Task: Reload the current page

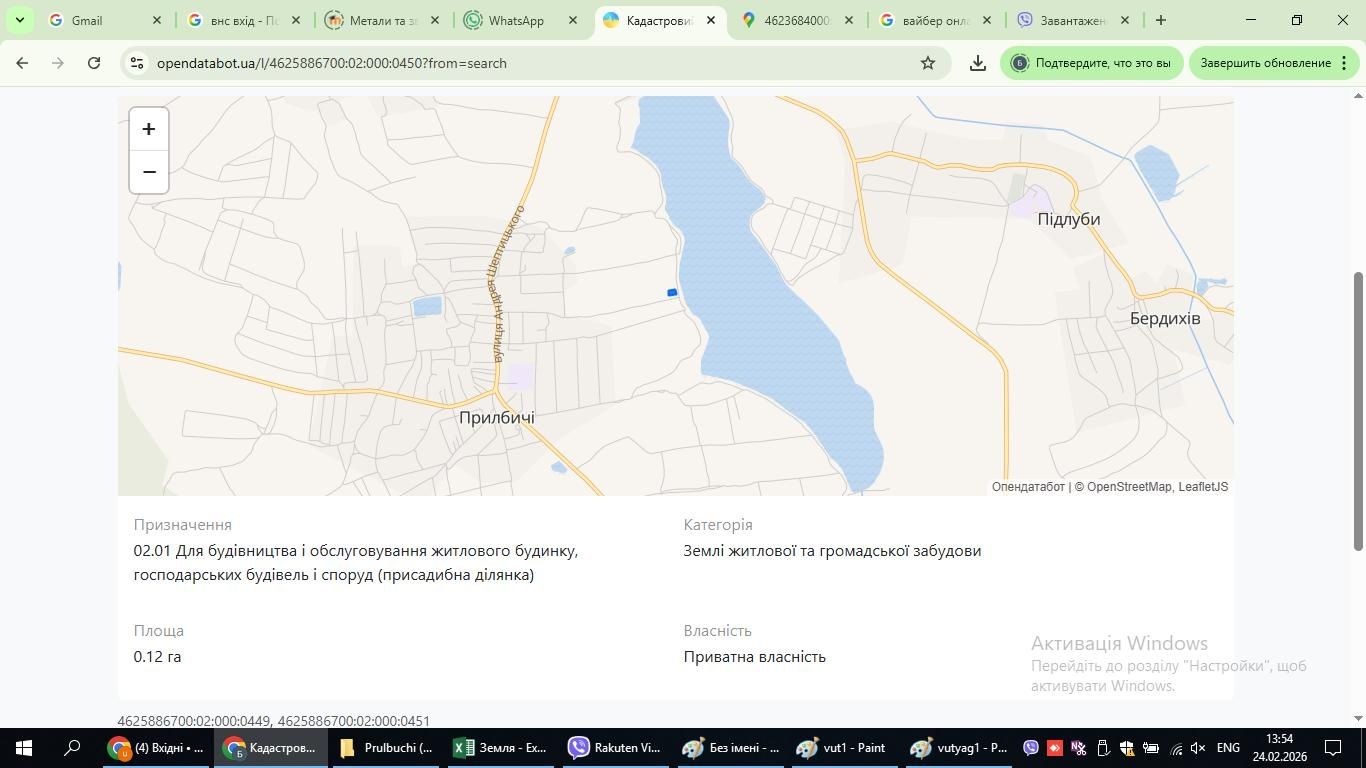Action: pyautogui.click(x=94, y=63)
